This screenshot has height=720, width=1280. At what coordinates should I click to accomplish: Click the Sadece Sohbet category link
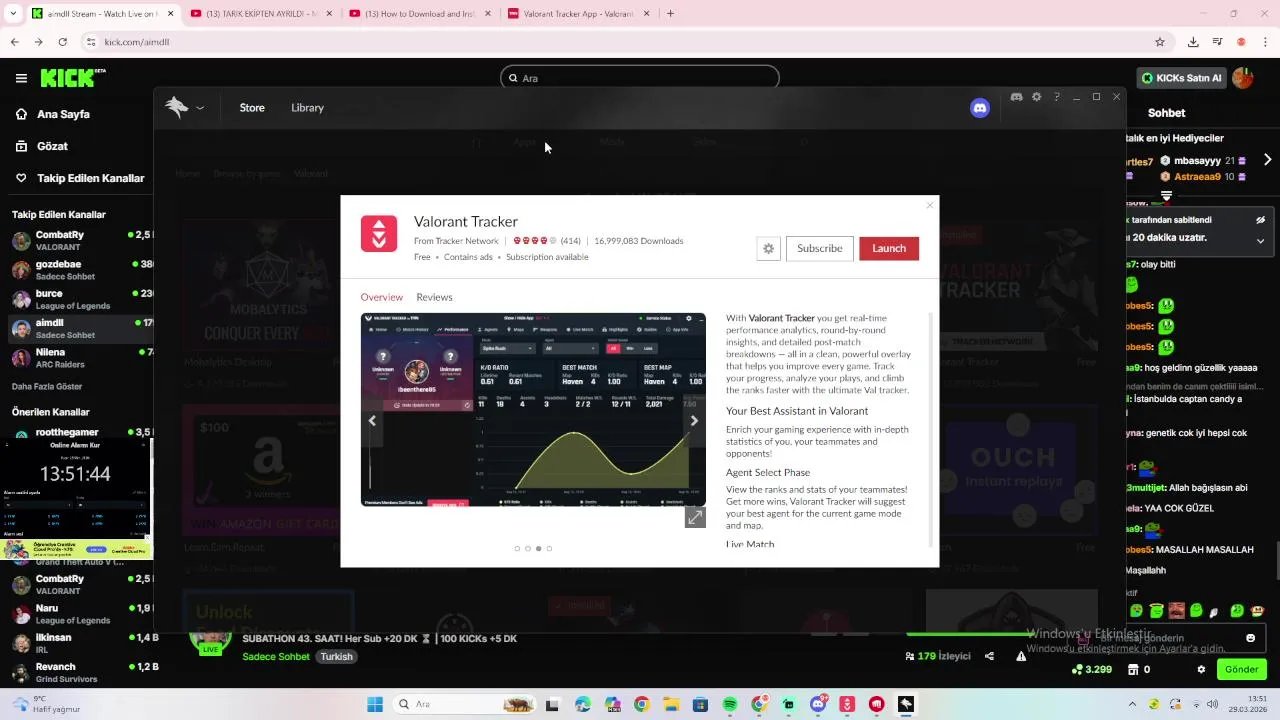276,657
